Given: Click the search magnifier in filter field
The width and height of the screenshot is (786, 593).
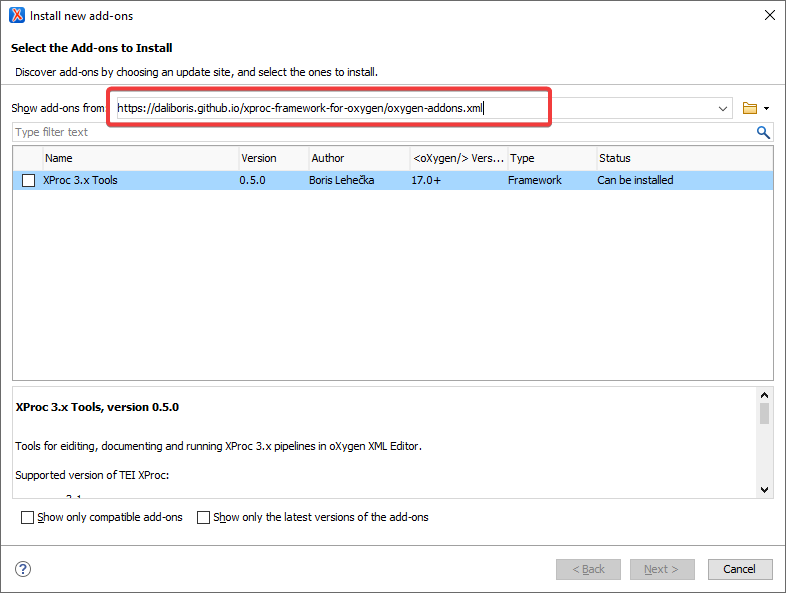Looking at the screenshot, I should pos(763,132).
